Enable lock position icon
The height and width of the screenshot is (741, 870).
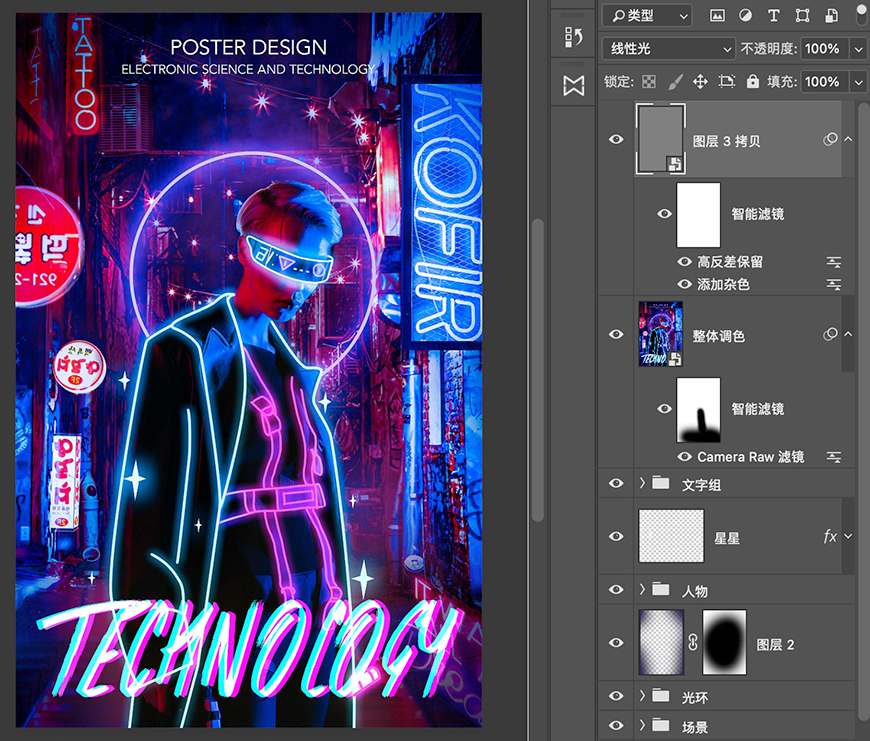[700, 81]
